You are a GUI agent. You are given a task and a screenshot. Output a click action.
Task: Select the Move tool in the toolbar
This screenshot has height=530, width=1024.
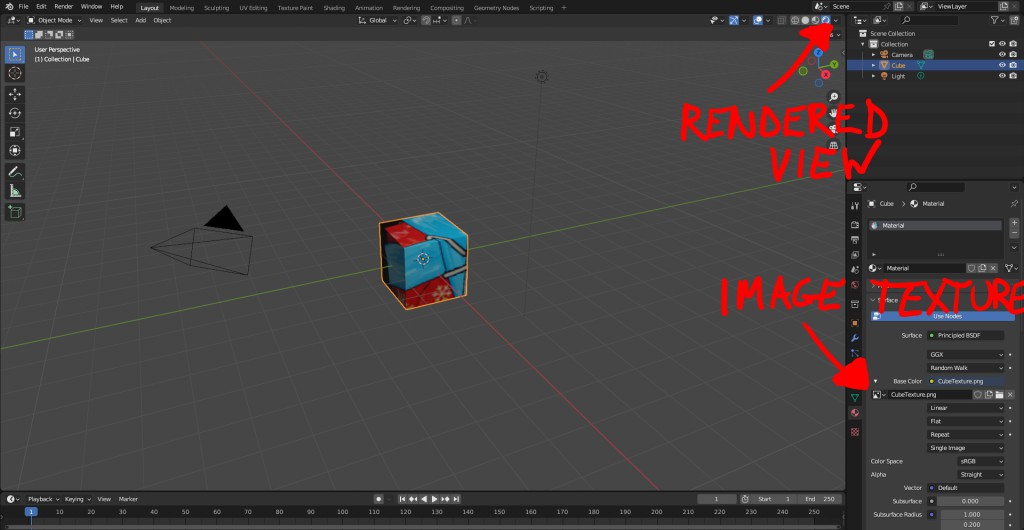(x=16, y=94)
